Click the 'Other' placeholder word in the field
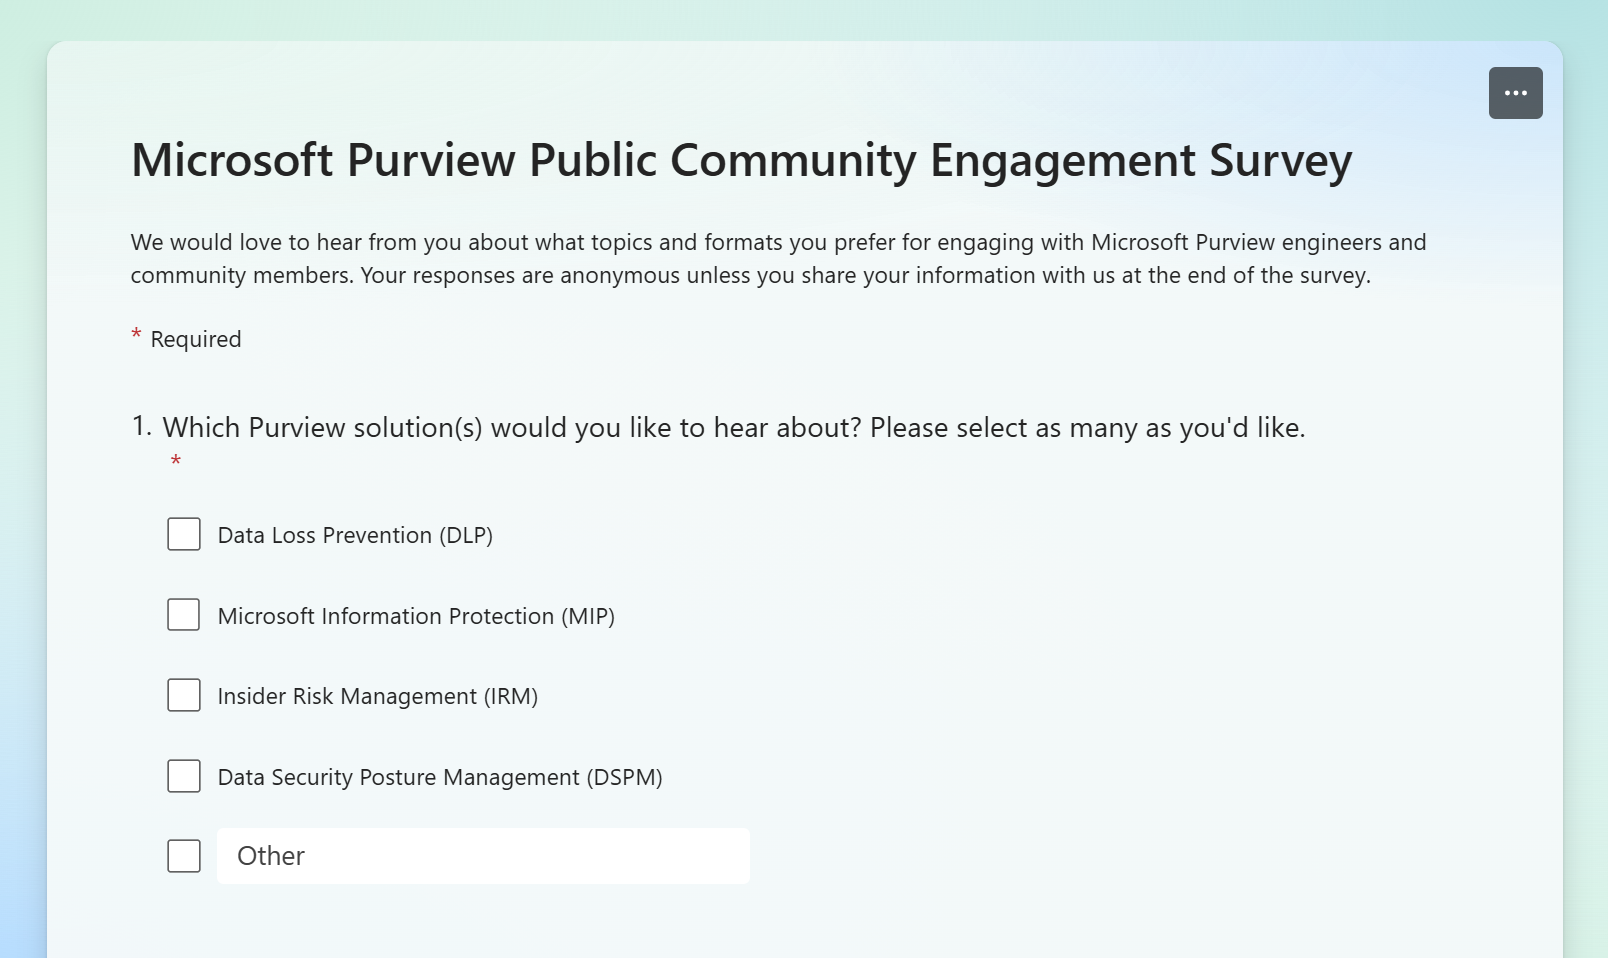The width and height of the screenshot is (1608, 958). 271,856
